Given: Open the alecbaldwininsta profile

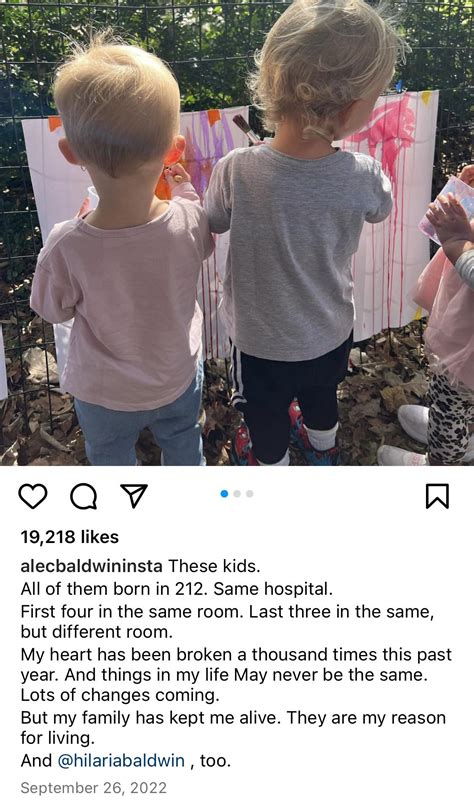Looking at the screenshot, I should 91,566.
